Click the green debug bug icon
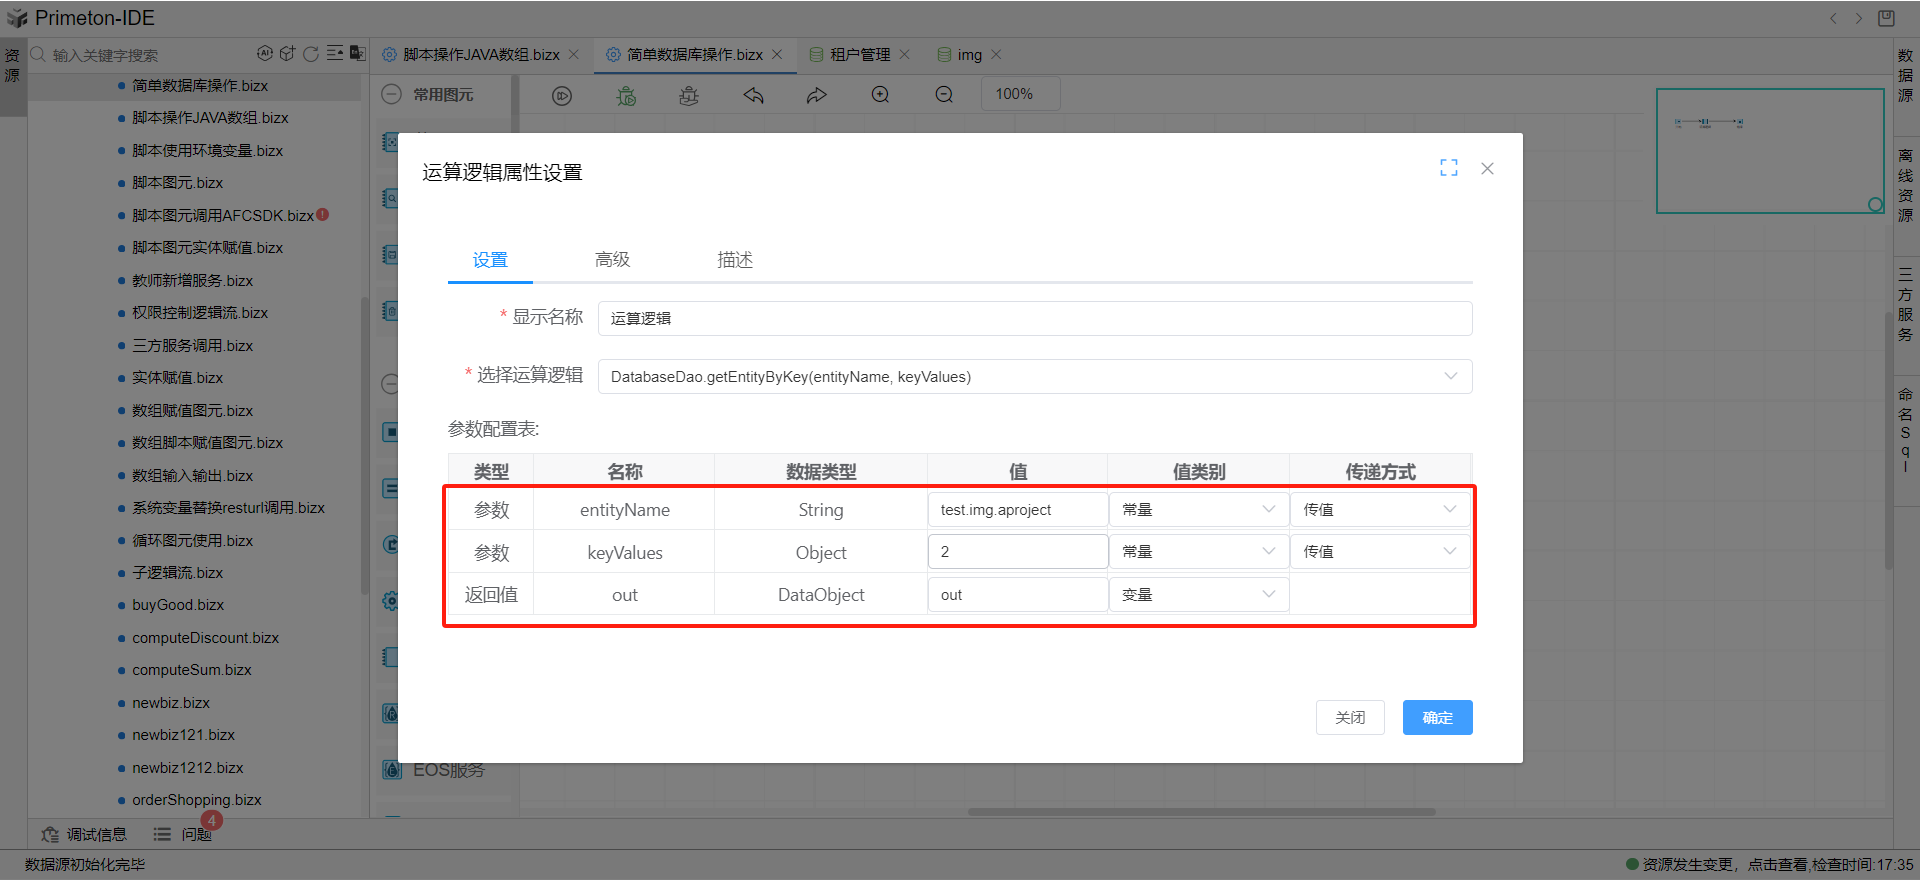This screenshot has height=880, width=1920. click(626, 96)
